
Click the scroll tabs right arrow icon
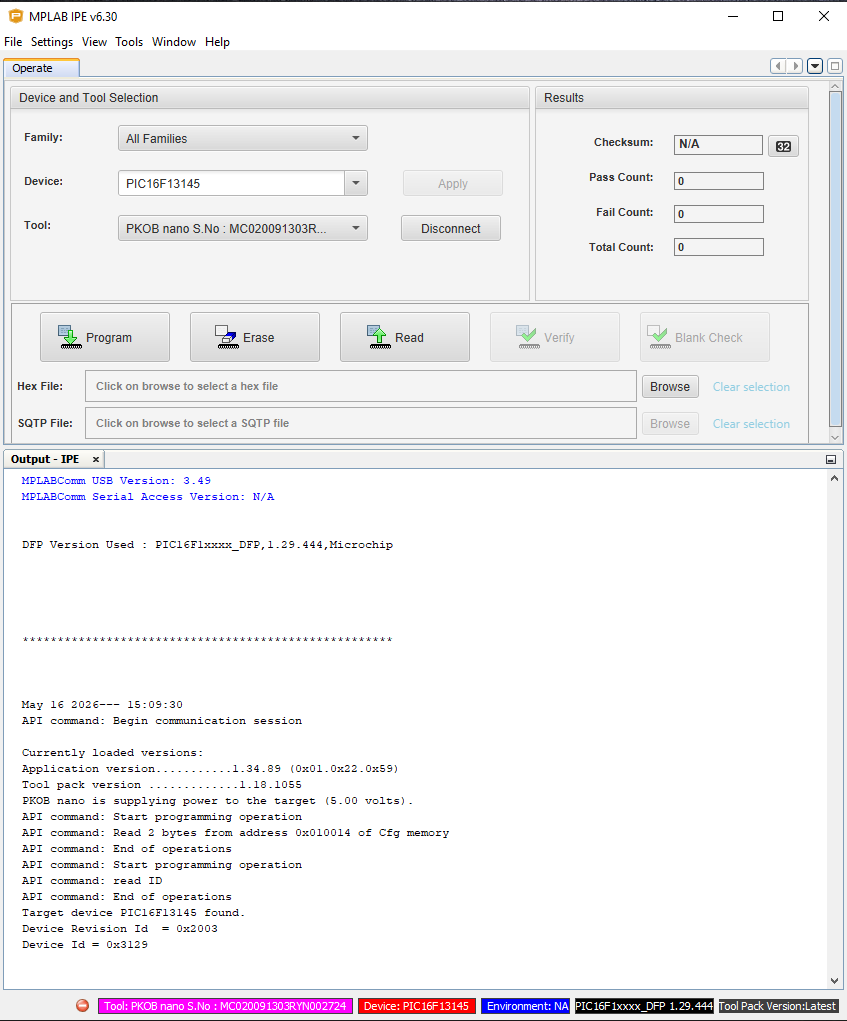795,66
